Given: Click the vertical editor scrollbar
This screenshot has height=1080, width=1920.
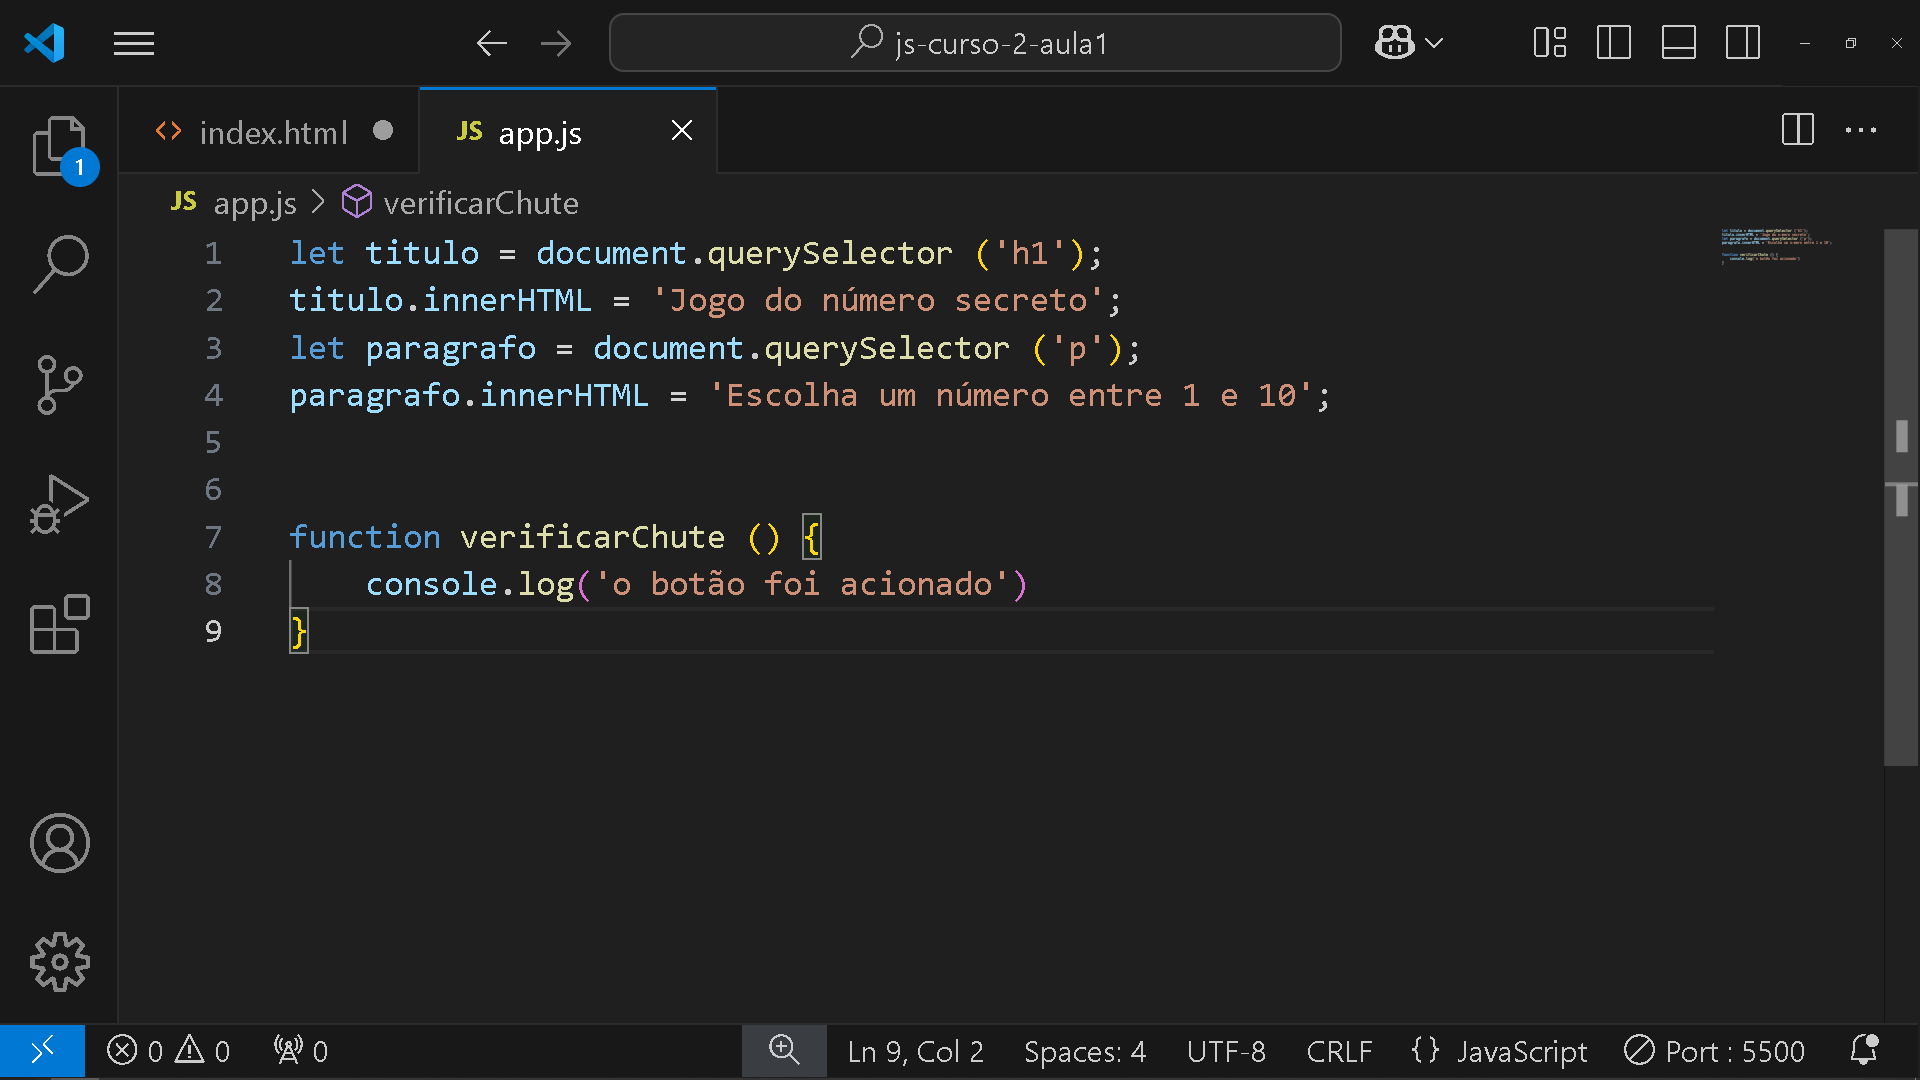Looking at the screenshot, I should [x=1901, y=498].
